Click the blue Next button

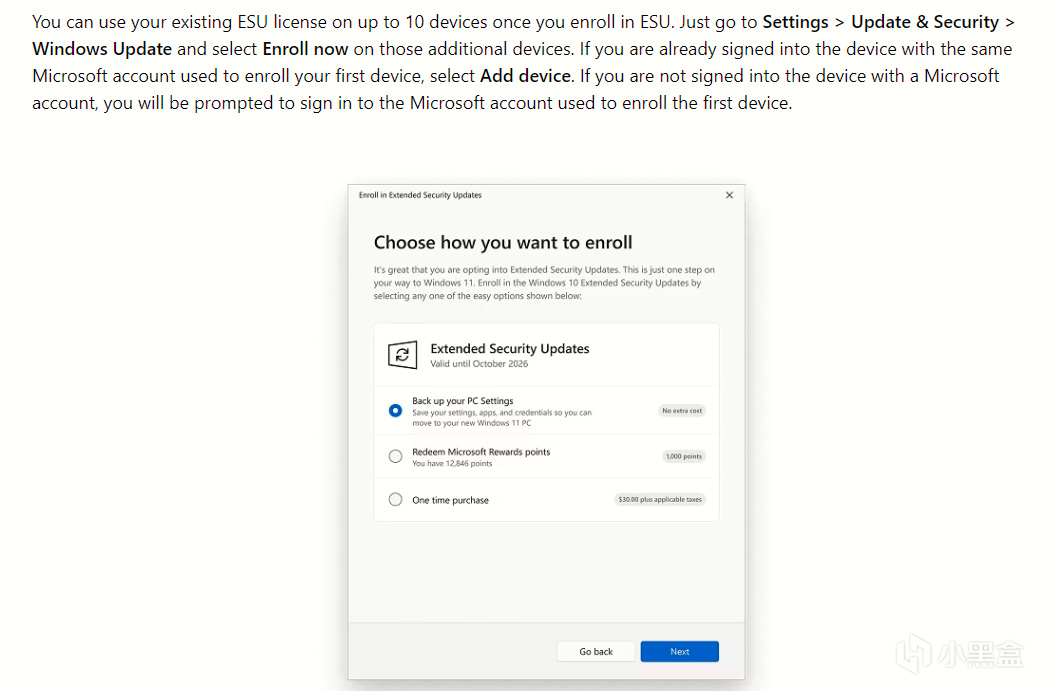click(680, 651)
